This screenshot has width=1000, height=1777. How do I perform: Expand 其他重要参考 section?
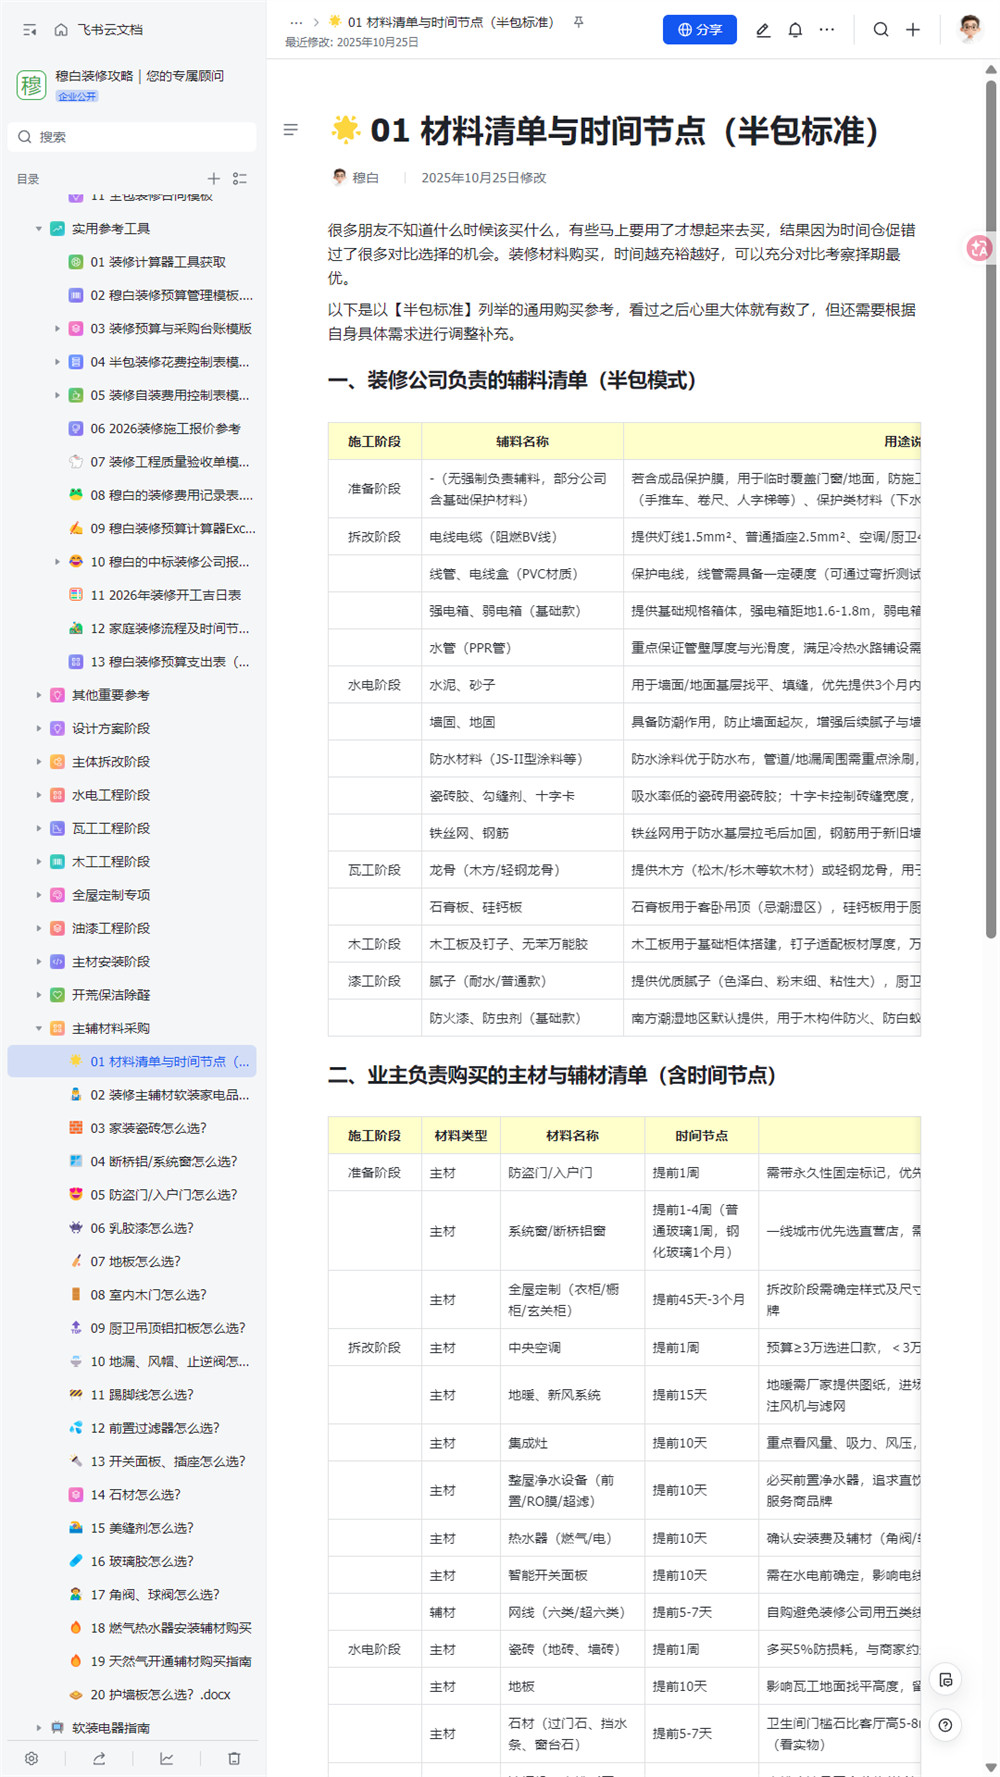pyautogui.click(x=39, y=695)
